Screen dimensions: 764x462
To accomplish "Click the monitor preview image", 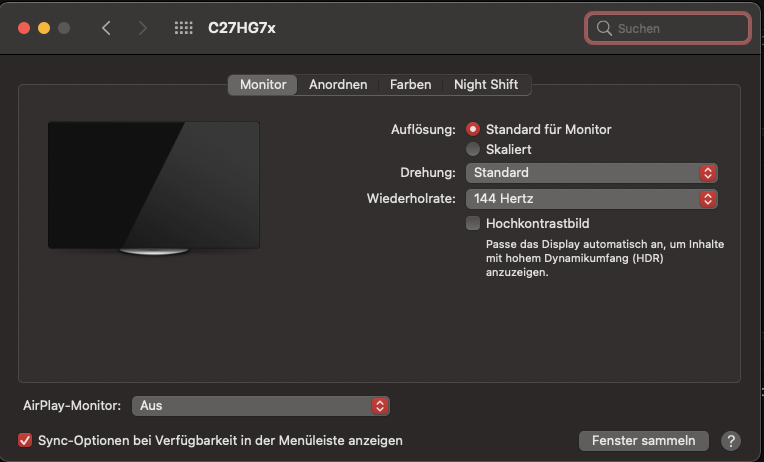I will (153, 188).
